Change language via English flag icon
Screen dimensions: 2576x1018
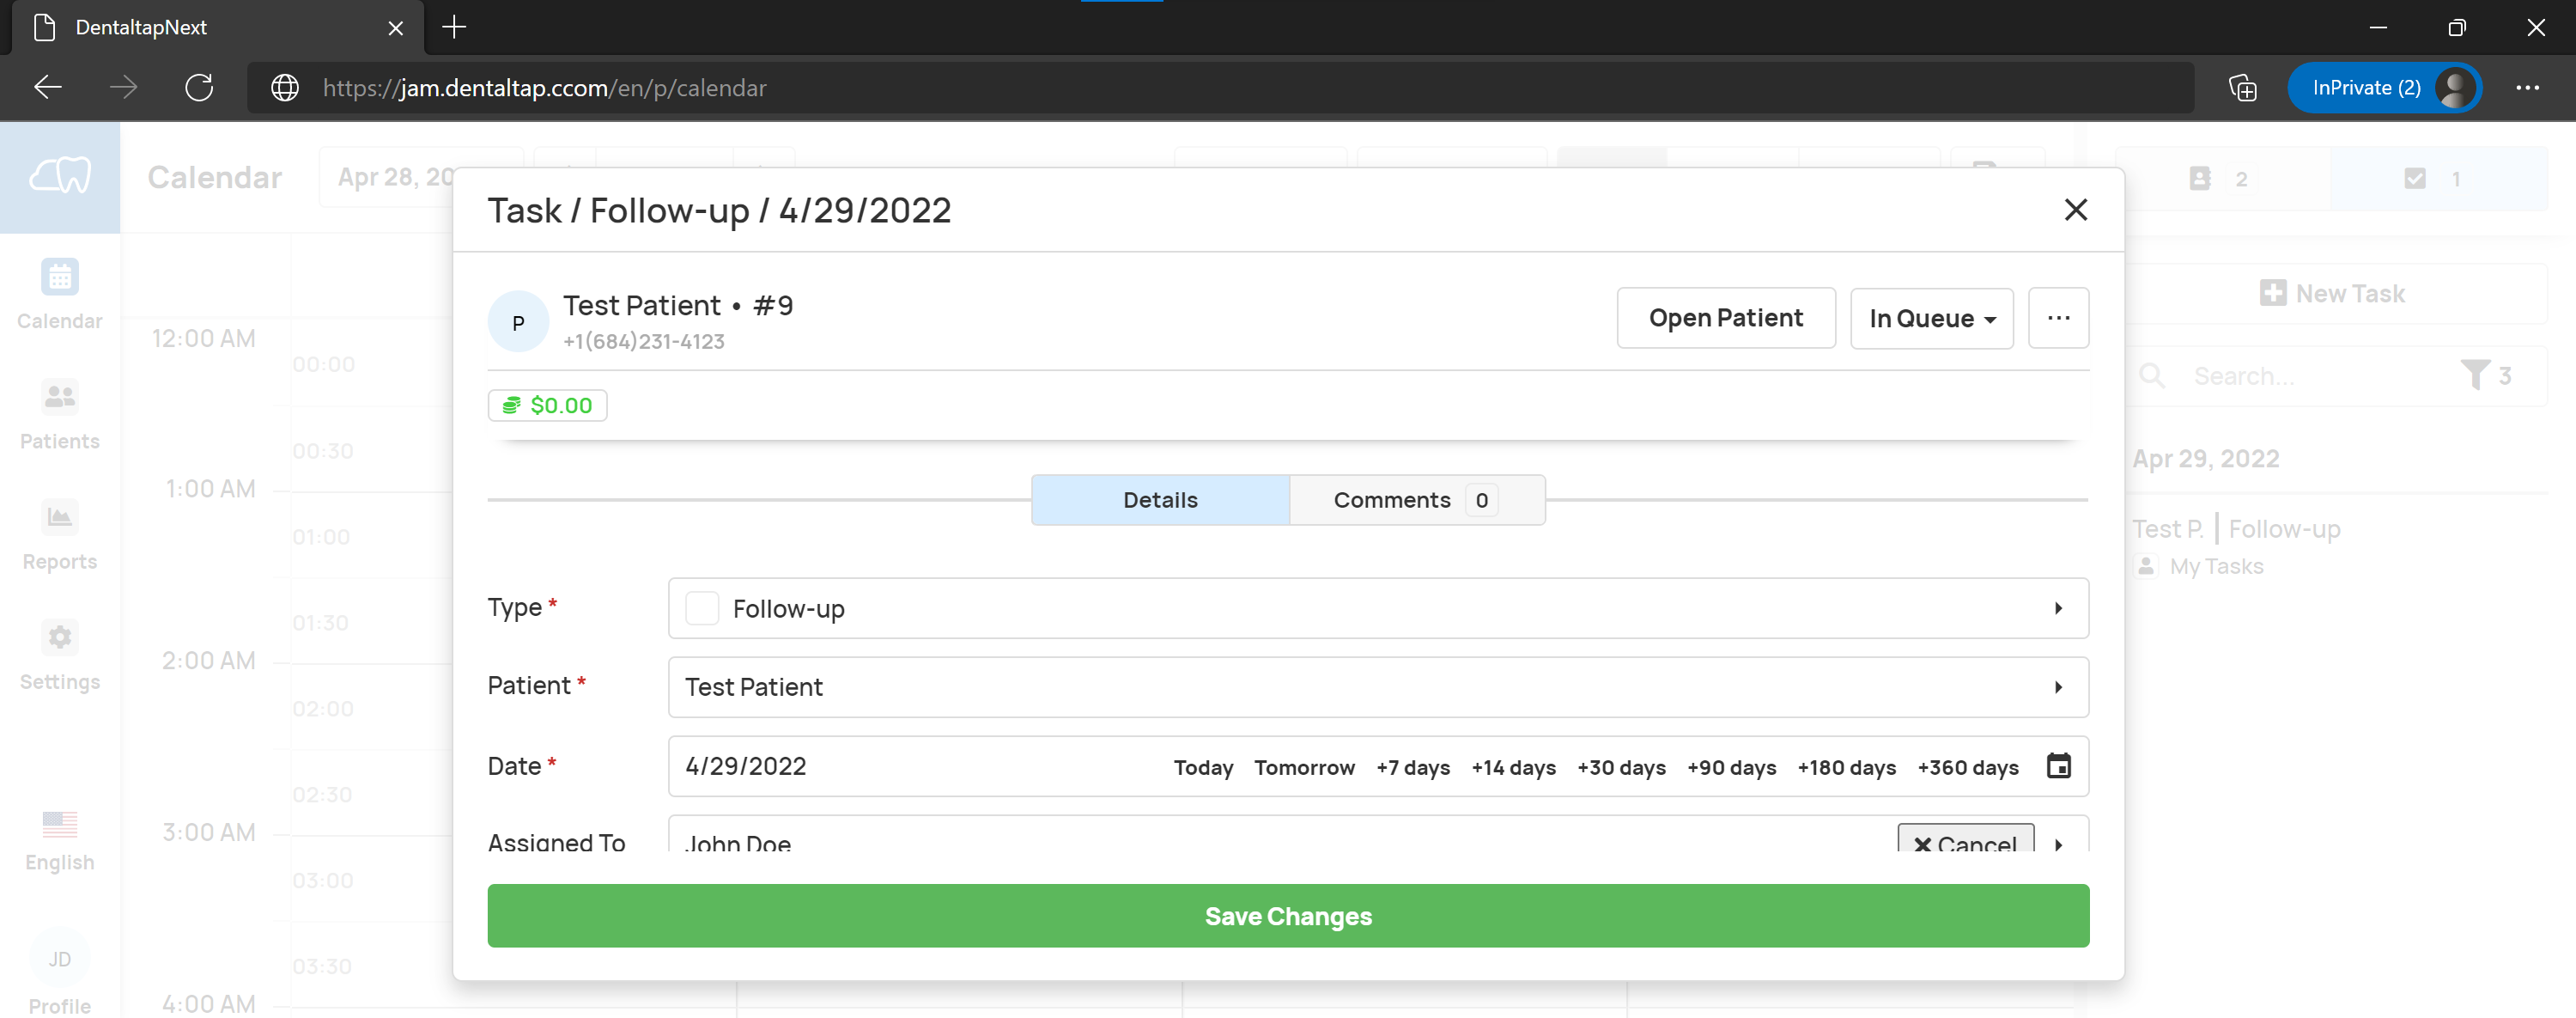[x=60, y=824]
